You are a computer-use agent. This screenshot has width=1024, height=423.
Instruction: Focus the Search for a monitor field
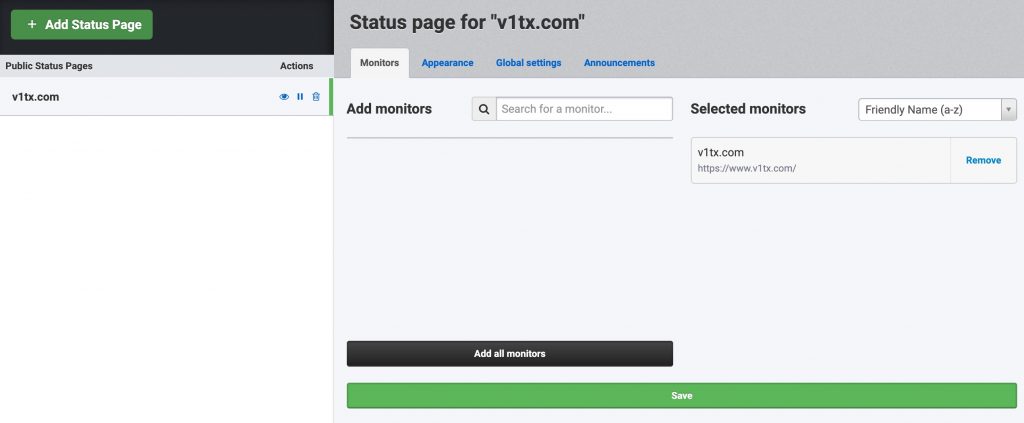tap(584, 109)
